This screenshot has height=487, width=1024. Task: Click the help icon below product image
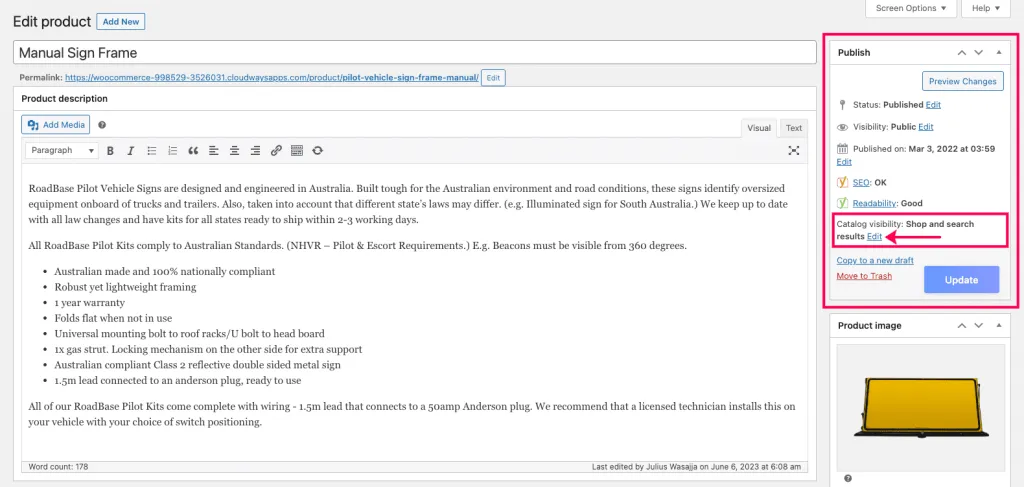[x=847, y=479]
